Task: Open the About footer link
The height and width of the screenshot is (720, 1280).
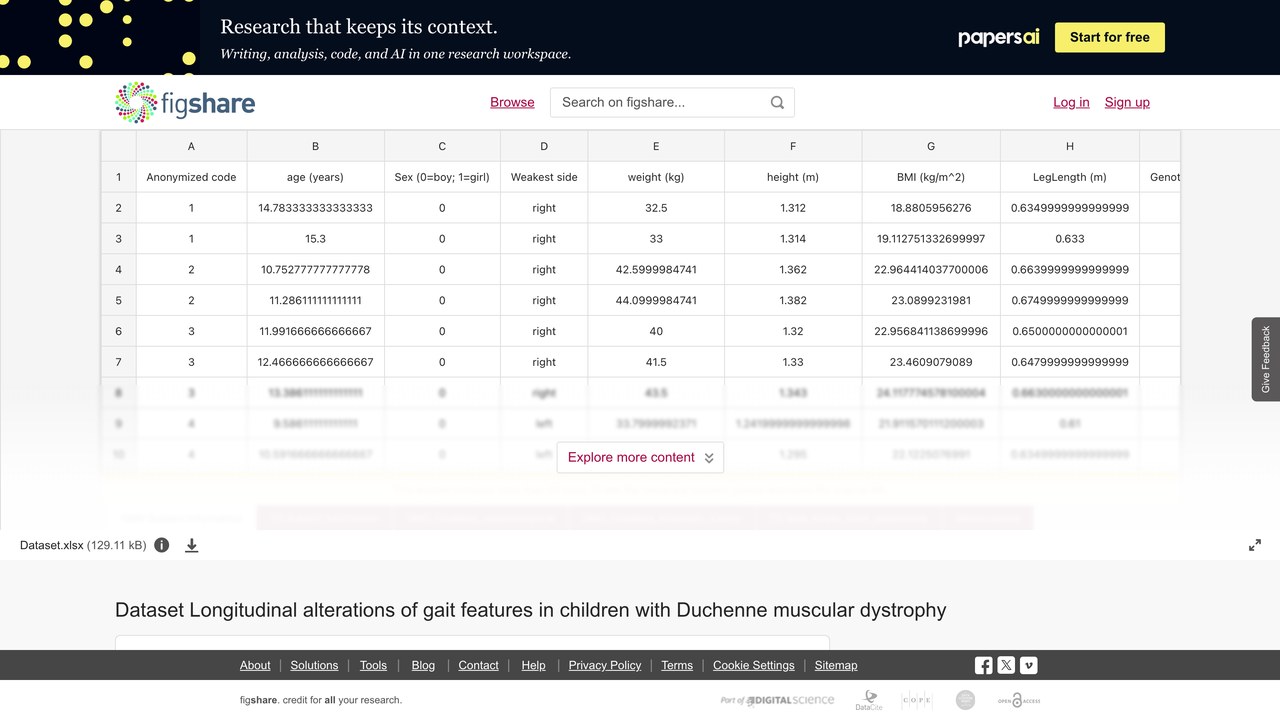Action: [x=255, y=665]
